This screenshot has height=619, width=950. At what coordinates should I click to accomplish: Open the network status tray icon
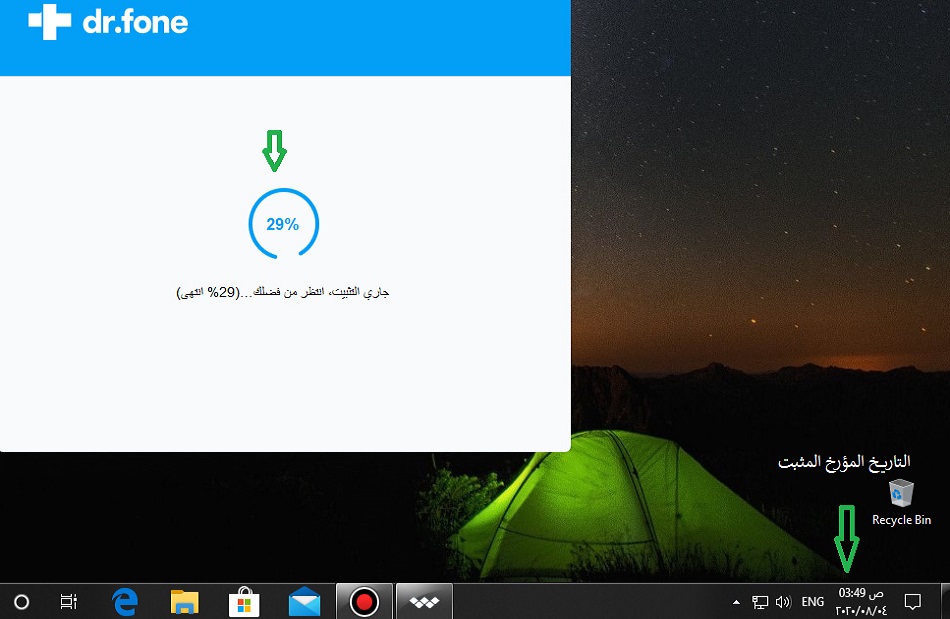point(760,602)
